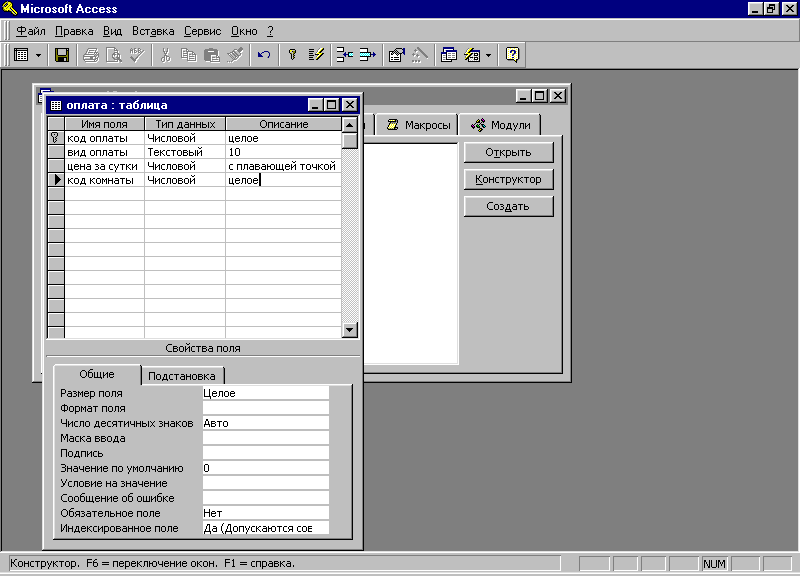Click the field name cell цена за сутки
The width and height of the screenshot is (800, 576).
105,166
